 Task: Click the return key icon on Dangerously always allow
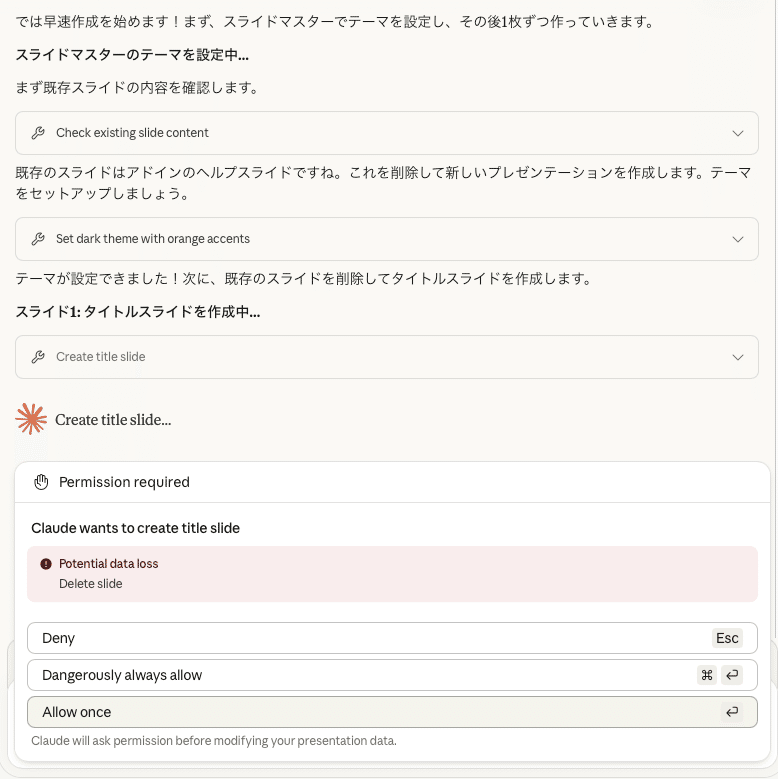[x=732, y=675]
